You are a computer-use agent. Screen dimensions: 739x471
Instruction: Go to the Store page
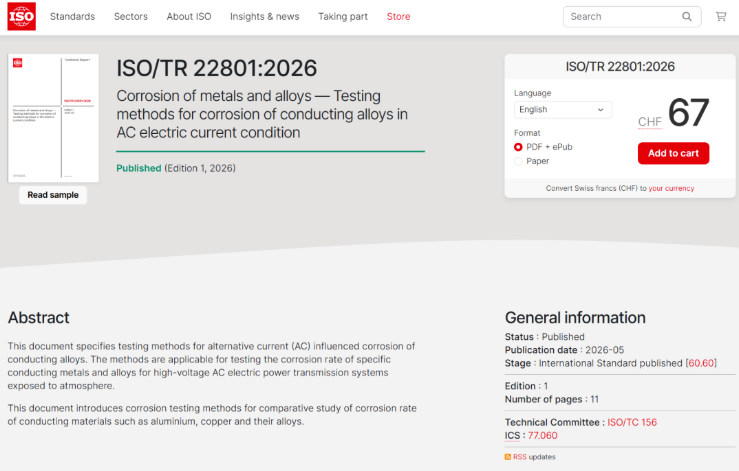pos(398,17)
